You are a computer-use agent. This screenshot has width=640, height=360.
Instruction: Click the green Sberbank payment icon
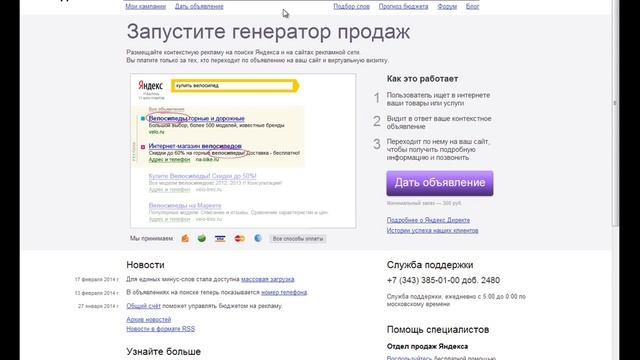[202, 238]
